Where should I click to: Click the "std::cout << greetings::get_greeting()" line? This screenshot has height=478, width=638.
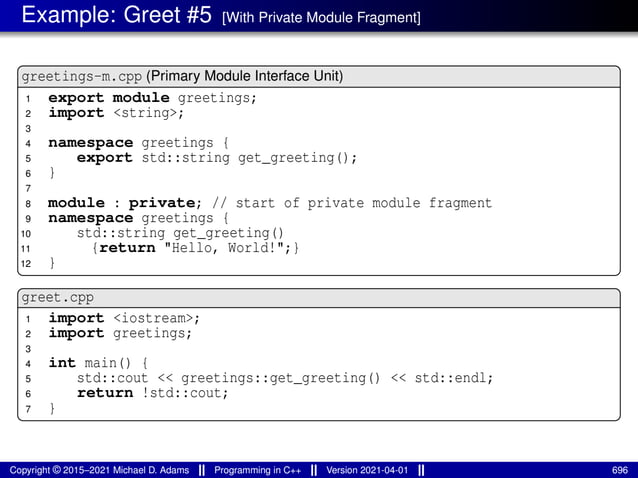click(285, 378)
